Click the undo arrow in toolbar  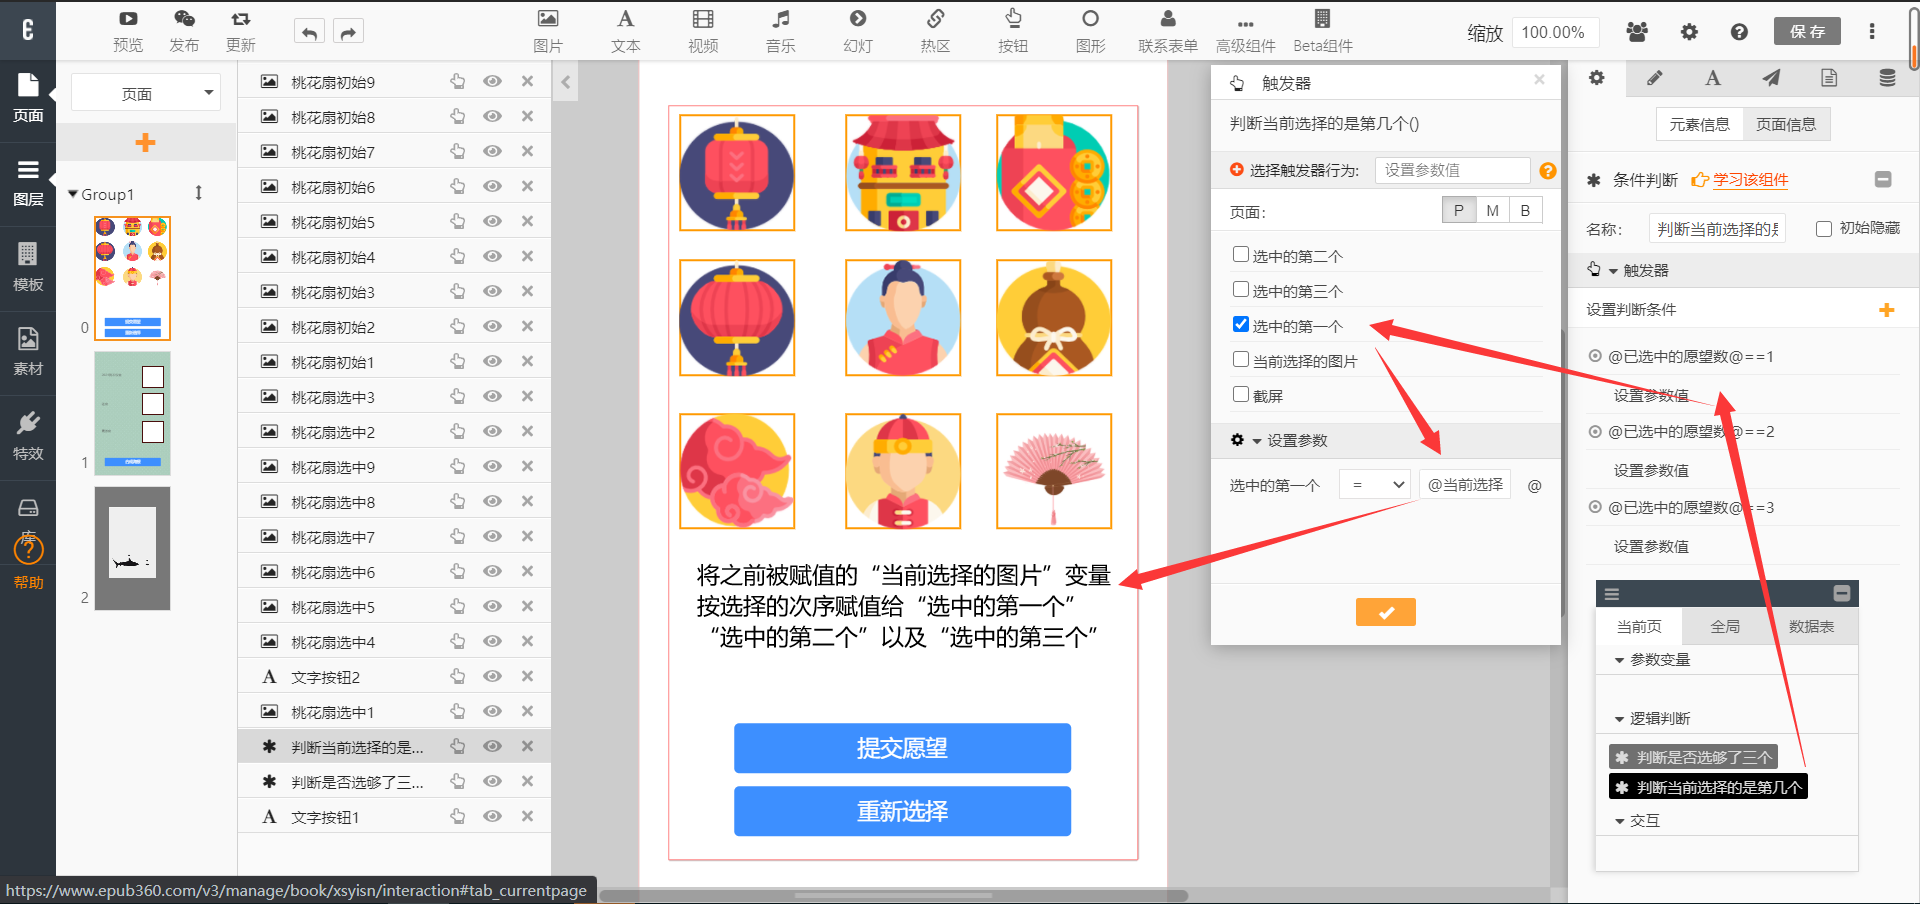tap(309, 33)
